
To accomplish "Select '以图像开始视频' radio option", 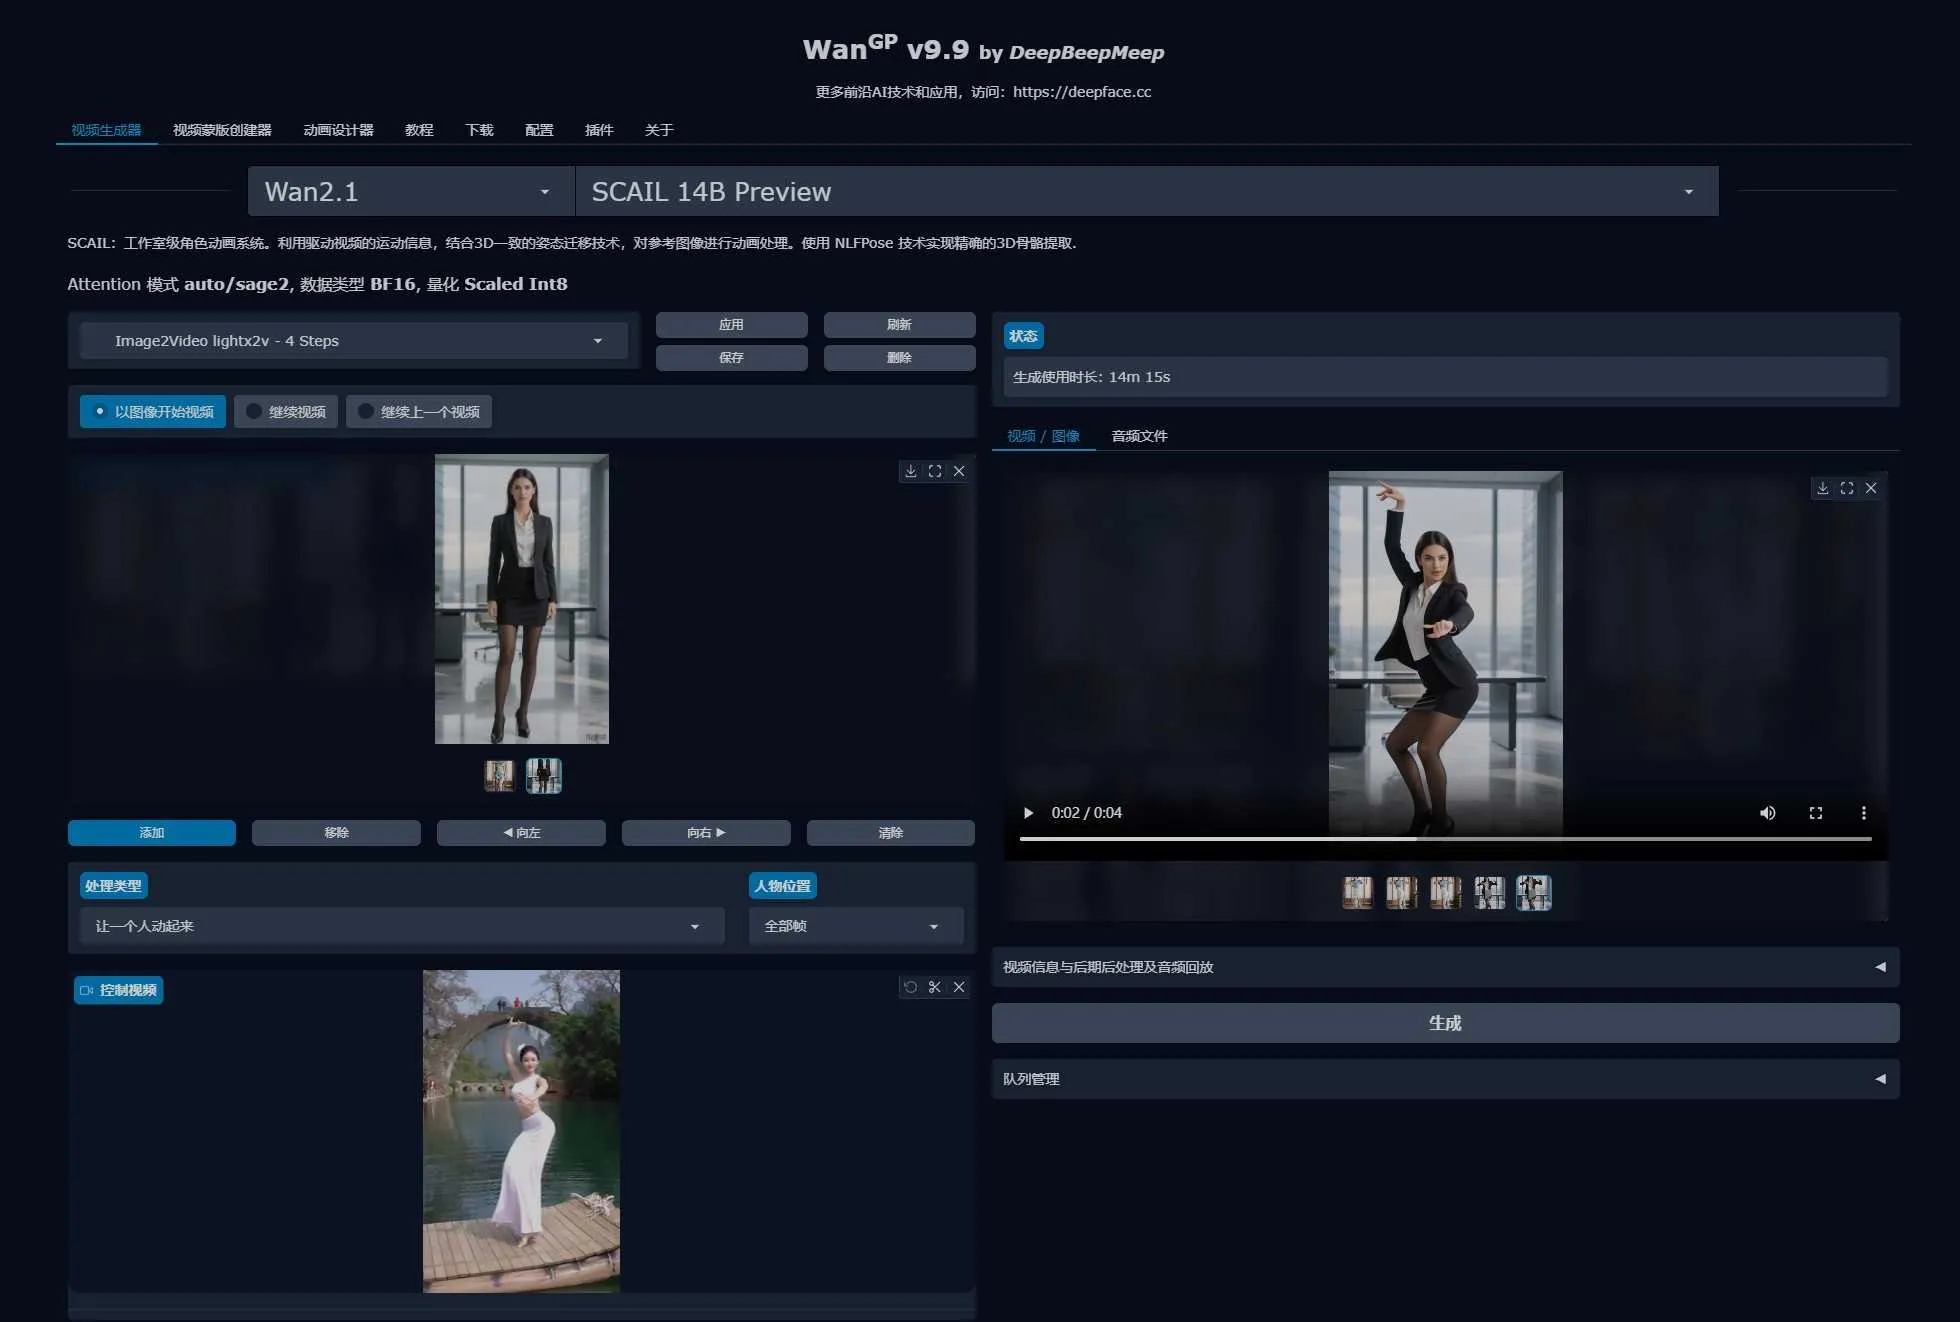I will (153, 412).
